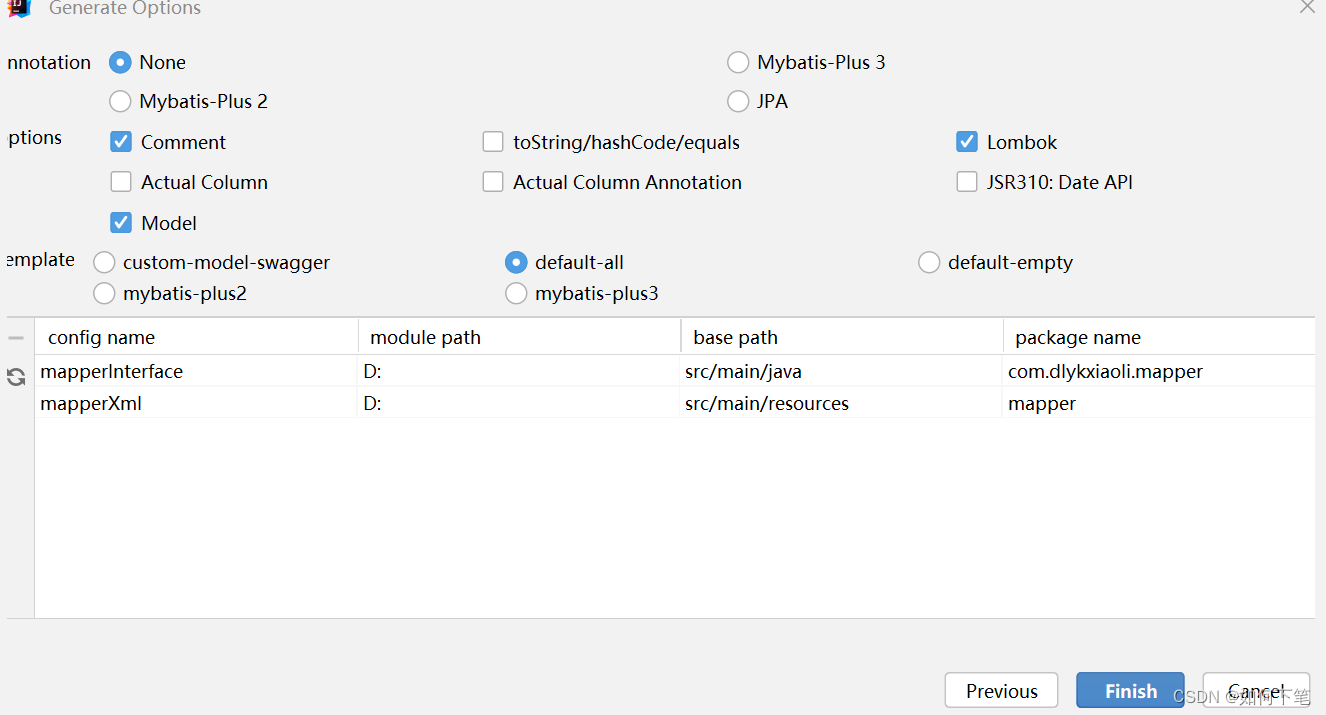Enable toString/hashCode/equals generation
Screen dimensions: 1326x715
pyautogui.click(x=493, y=141)
